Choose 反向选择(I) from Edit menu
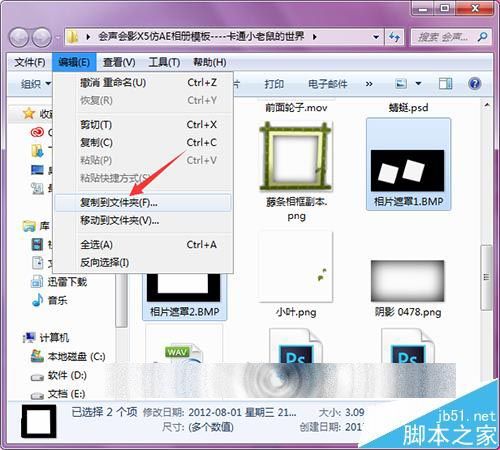 (143, 263)
